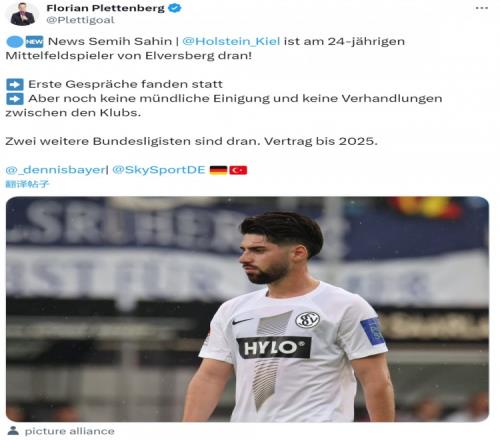This screenshot has height=440, width=500.
Task: Open the three-dot more options menu
Action: 482,8
